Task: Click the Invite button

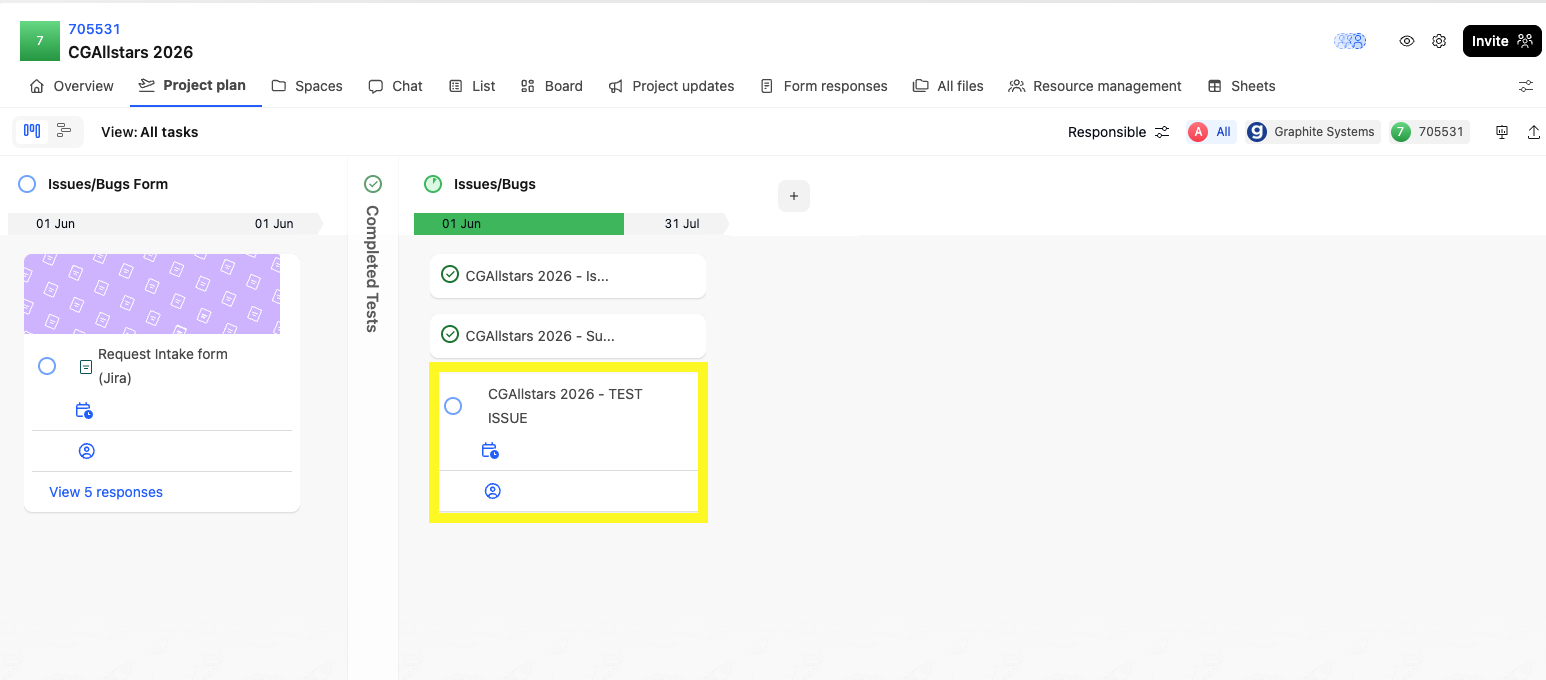Action: [1502, 41]
